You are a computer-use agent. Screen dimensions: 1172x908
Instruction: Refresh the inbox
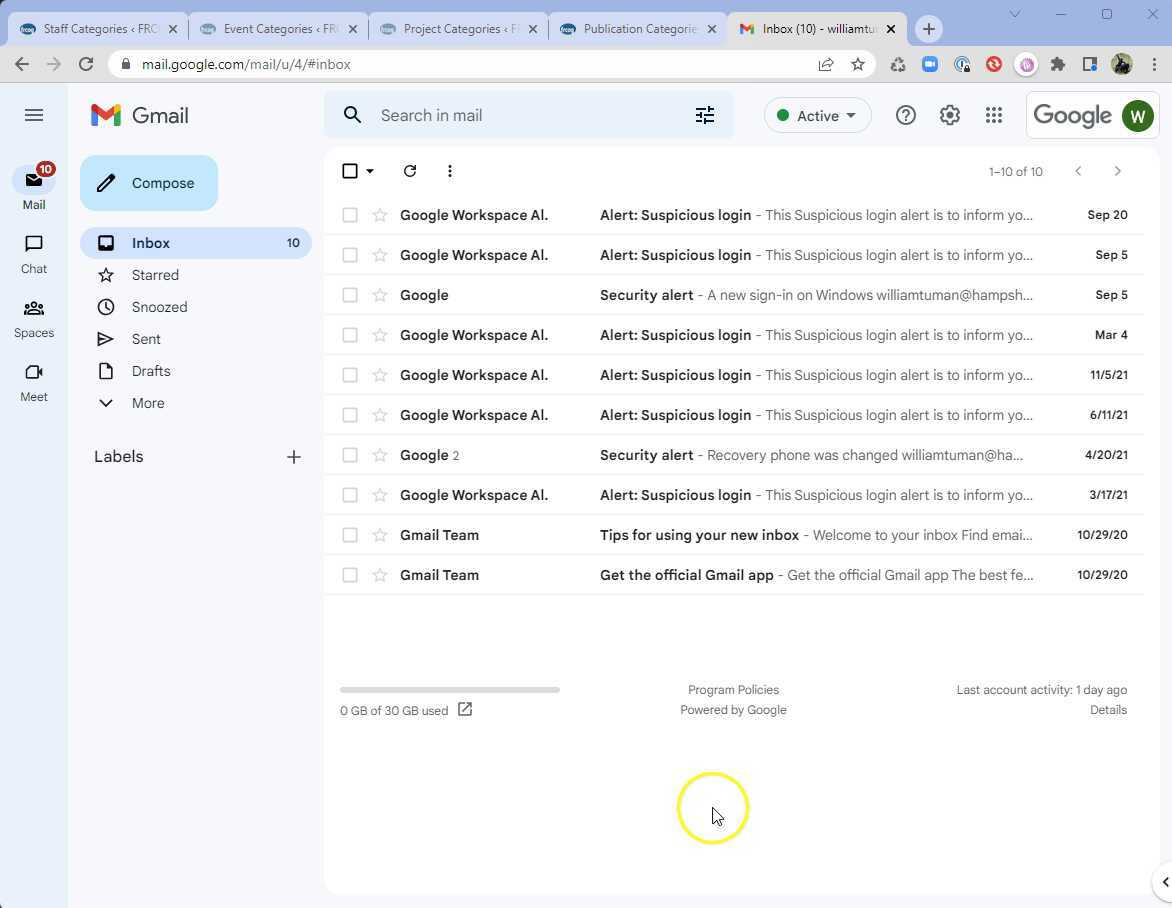(x=409, y=171)
